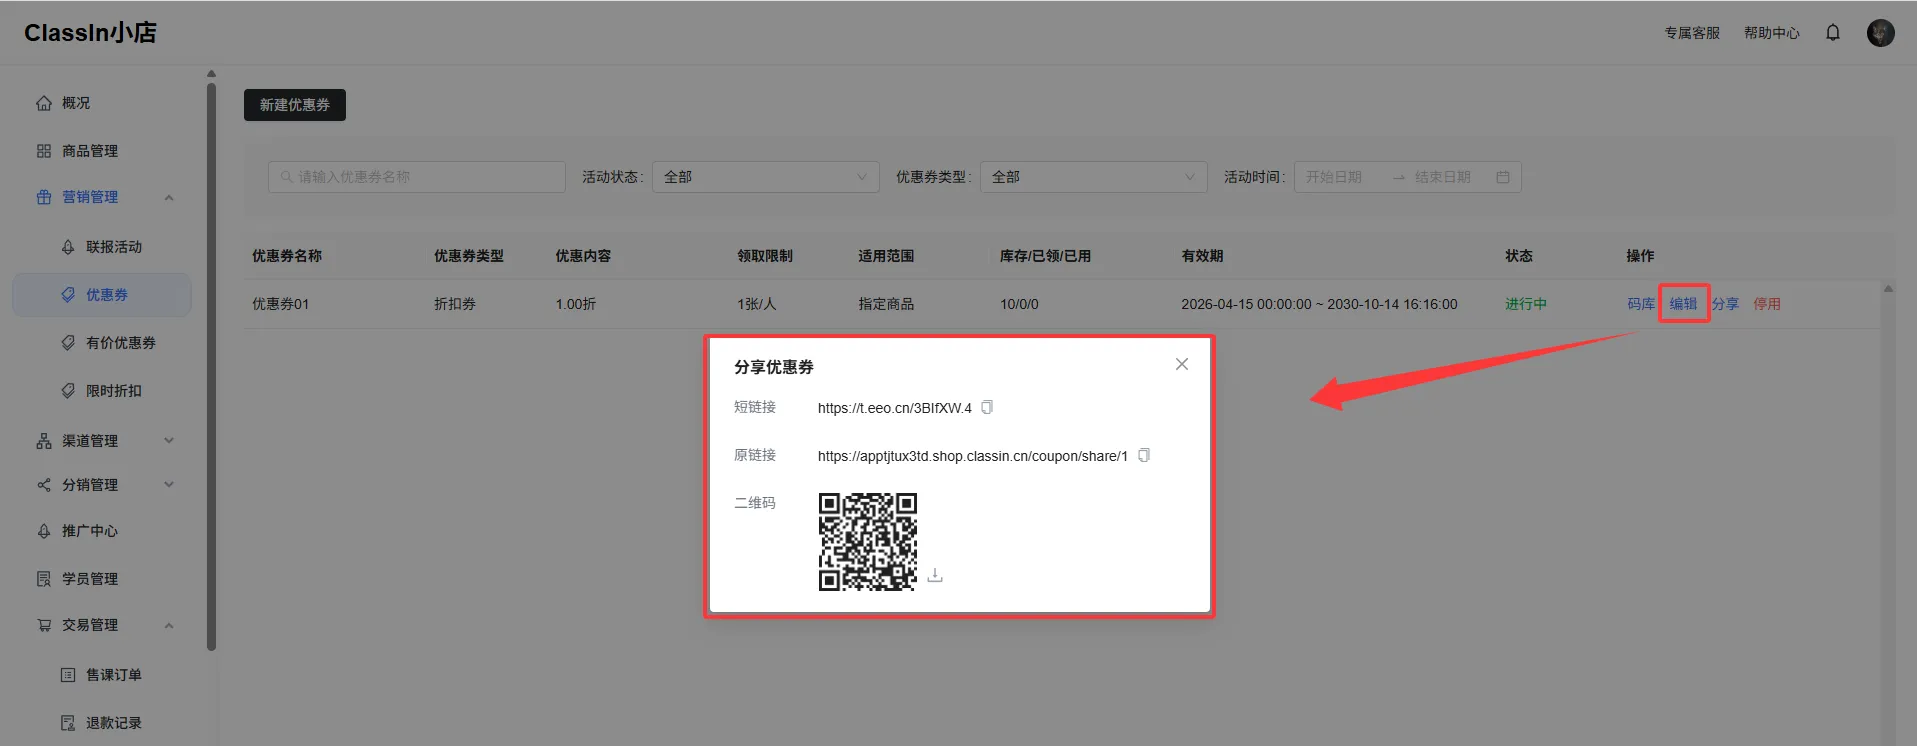Click the calendar icon in date range
This screenshot has height=746, width=1917.
point(1502,177)
